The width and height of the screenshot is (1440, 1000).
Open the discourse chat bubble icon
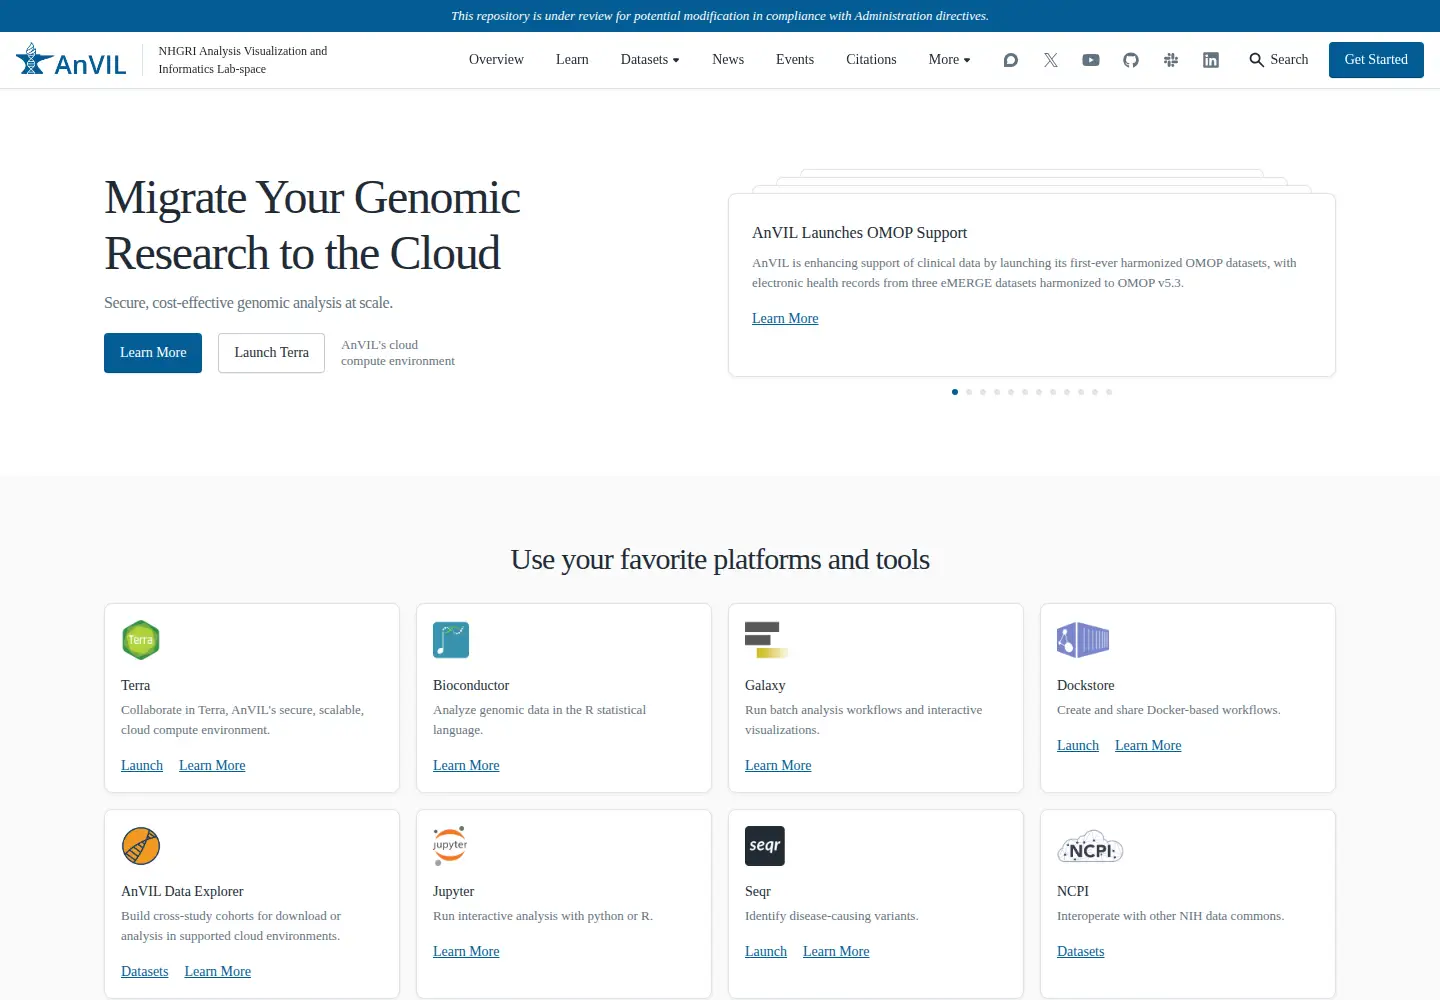click(1011, 60)
